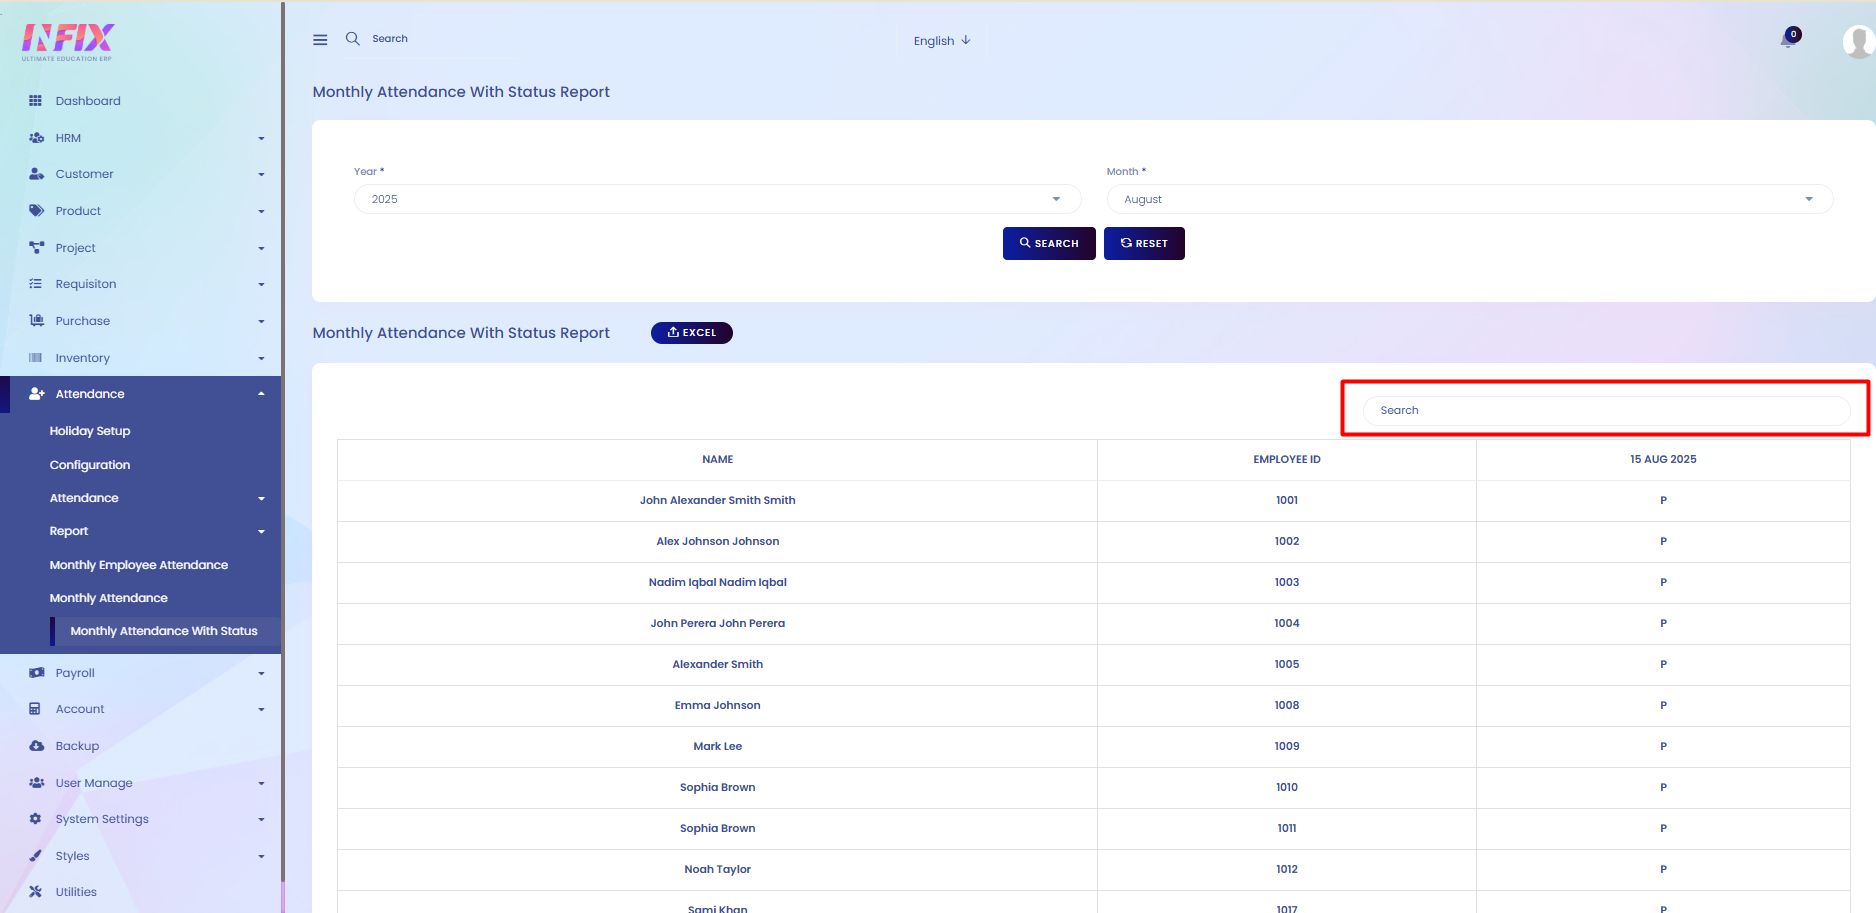The height and width of the screenshot is (913, 1876).
Task: Click the Dashboard grid icon
Action: tap(36, 101)
